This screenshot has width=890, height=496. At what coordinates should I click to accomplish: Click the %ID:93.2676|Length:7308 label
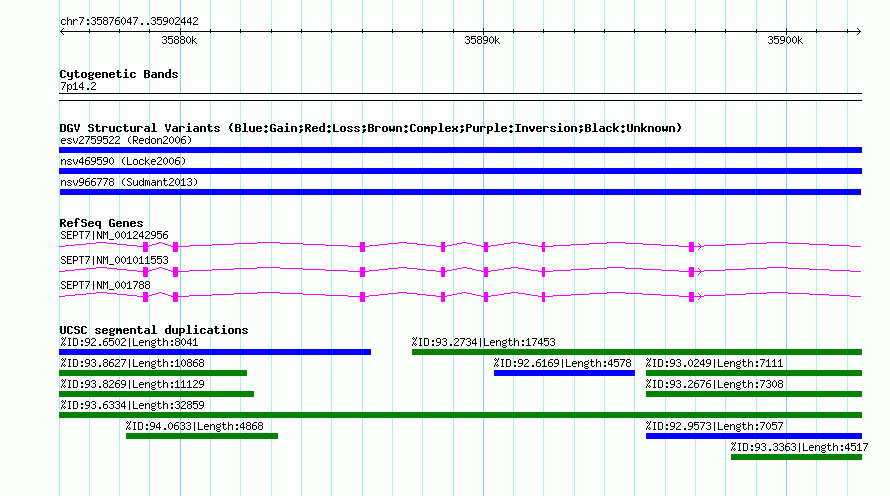(714, 384)
